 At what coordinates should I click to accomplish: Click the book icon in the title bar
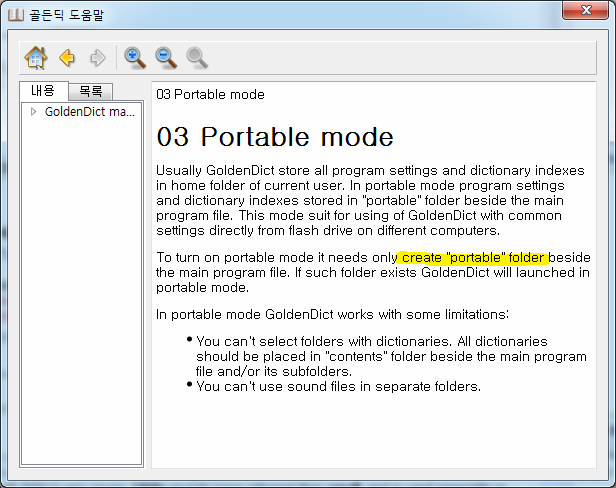coord(16,15)
